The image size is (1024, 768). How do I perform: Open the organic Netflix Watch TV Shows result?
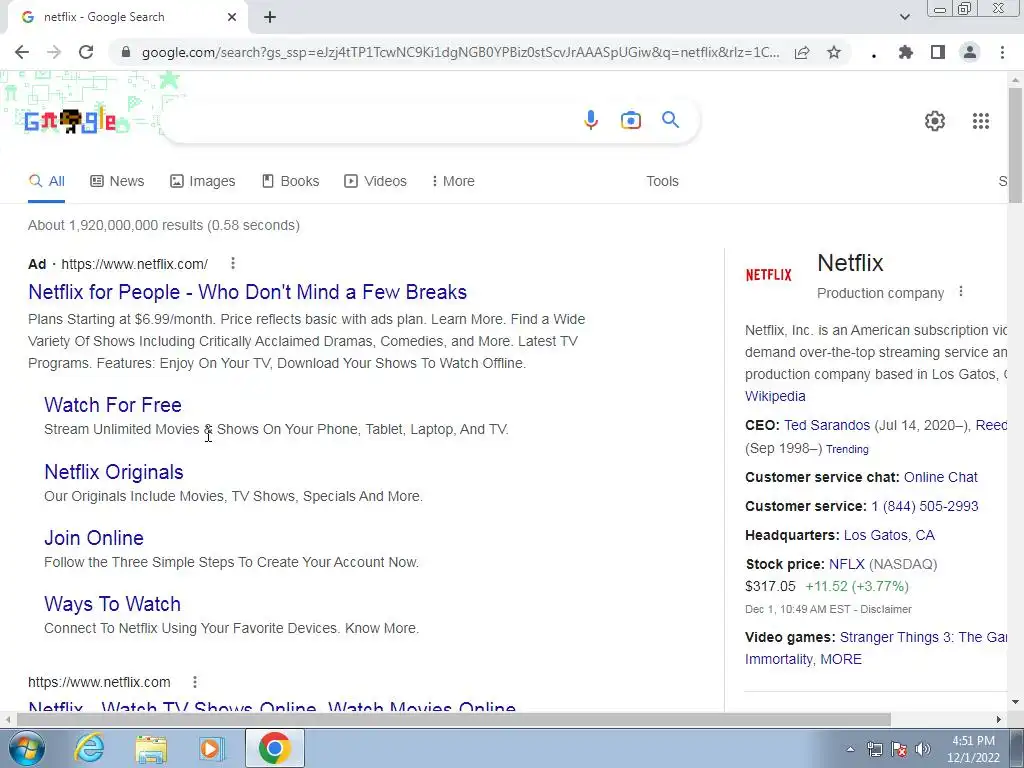click(x=272, y=705)
